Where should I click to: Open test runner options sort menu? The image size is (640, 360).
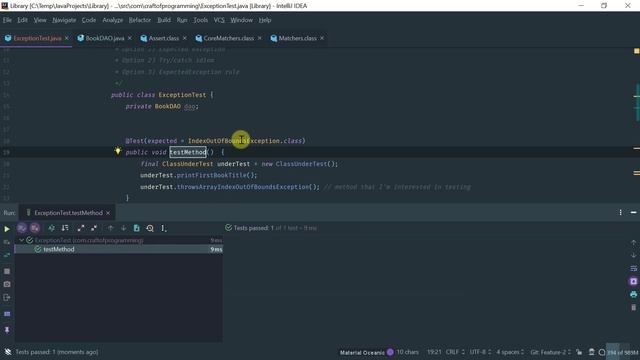click(163, 228)
